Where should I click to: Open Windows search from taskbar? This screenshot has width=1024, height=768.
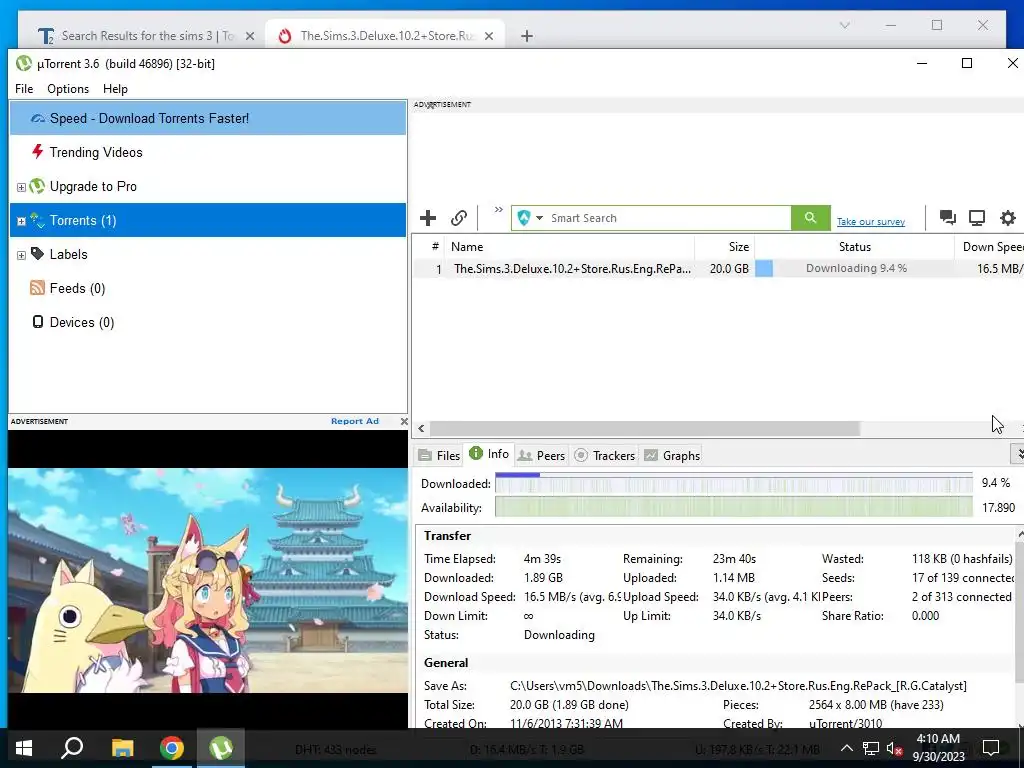[72, 748]
